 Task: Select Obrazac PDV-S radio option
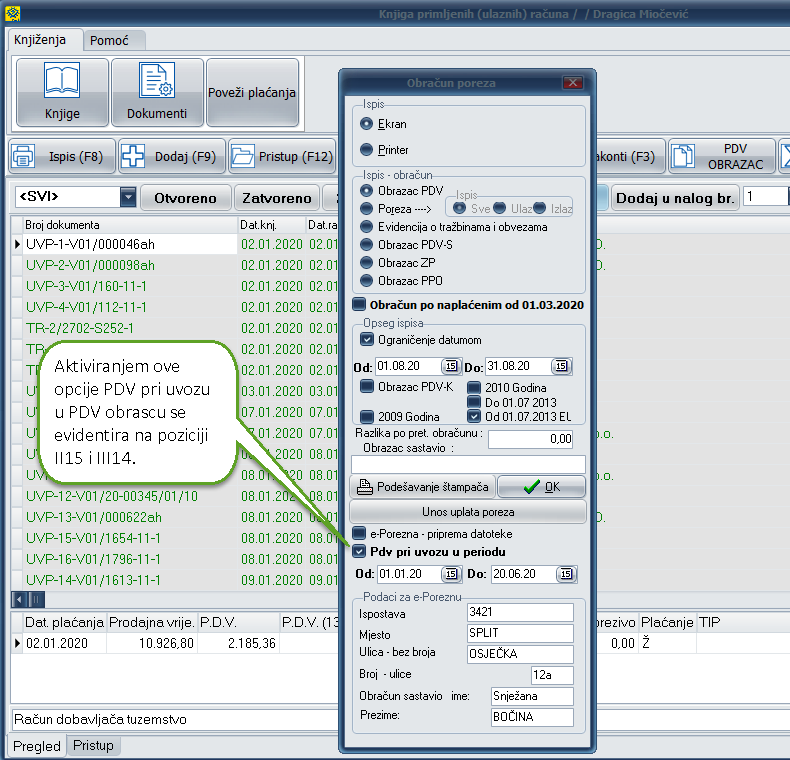pyautogui.click(x=367, y=245)
